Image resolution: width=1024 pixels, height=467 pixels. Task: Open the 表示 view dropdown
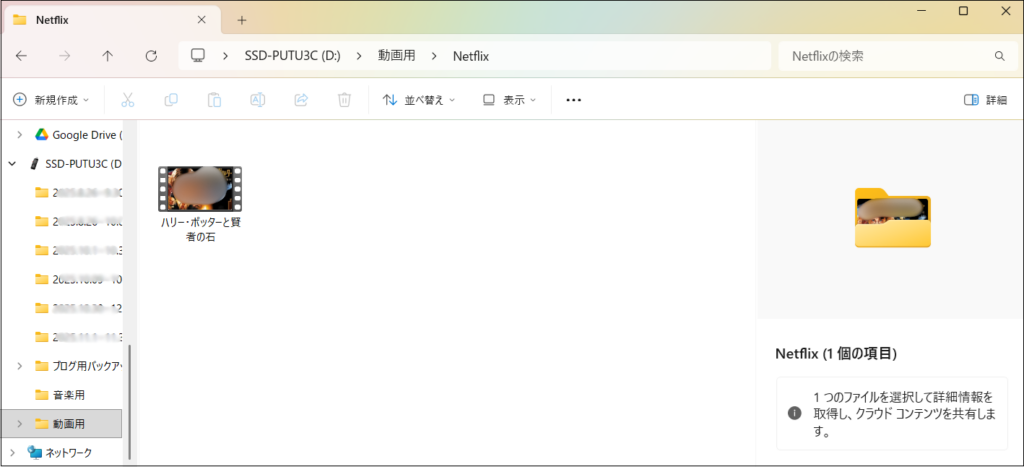509,100
